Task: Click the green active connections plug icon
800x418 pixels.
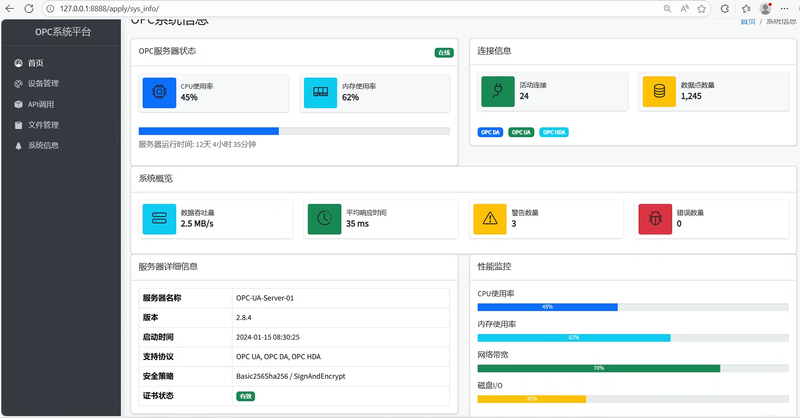Action: pyautogui.click(x=497, y=92)
